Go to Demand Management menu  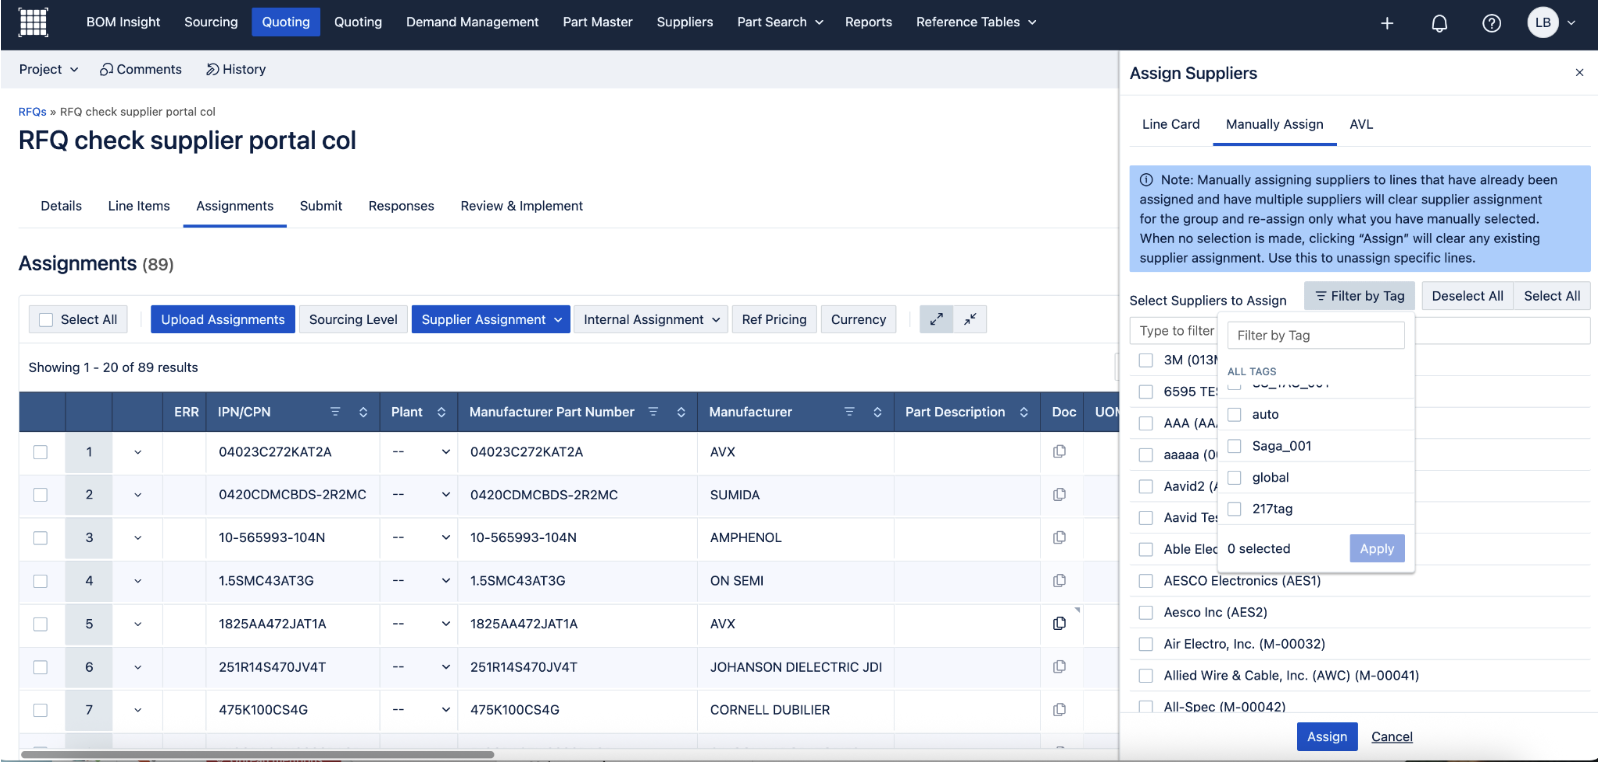pos(472,22)
